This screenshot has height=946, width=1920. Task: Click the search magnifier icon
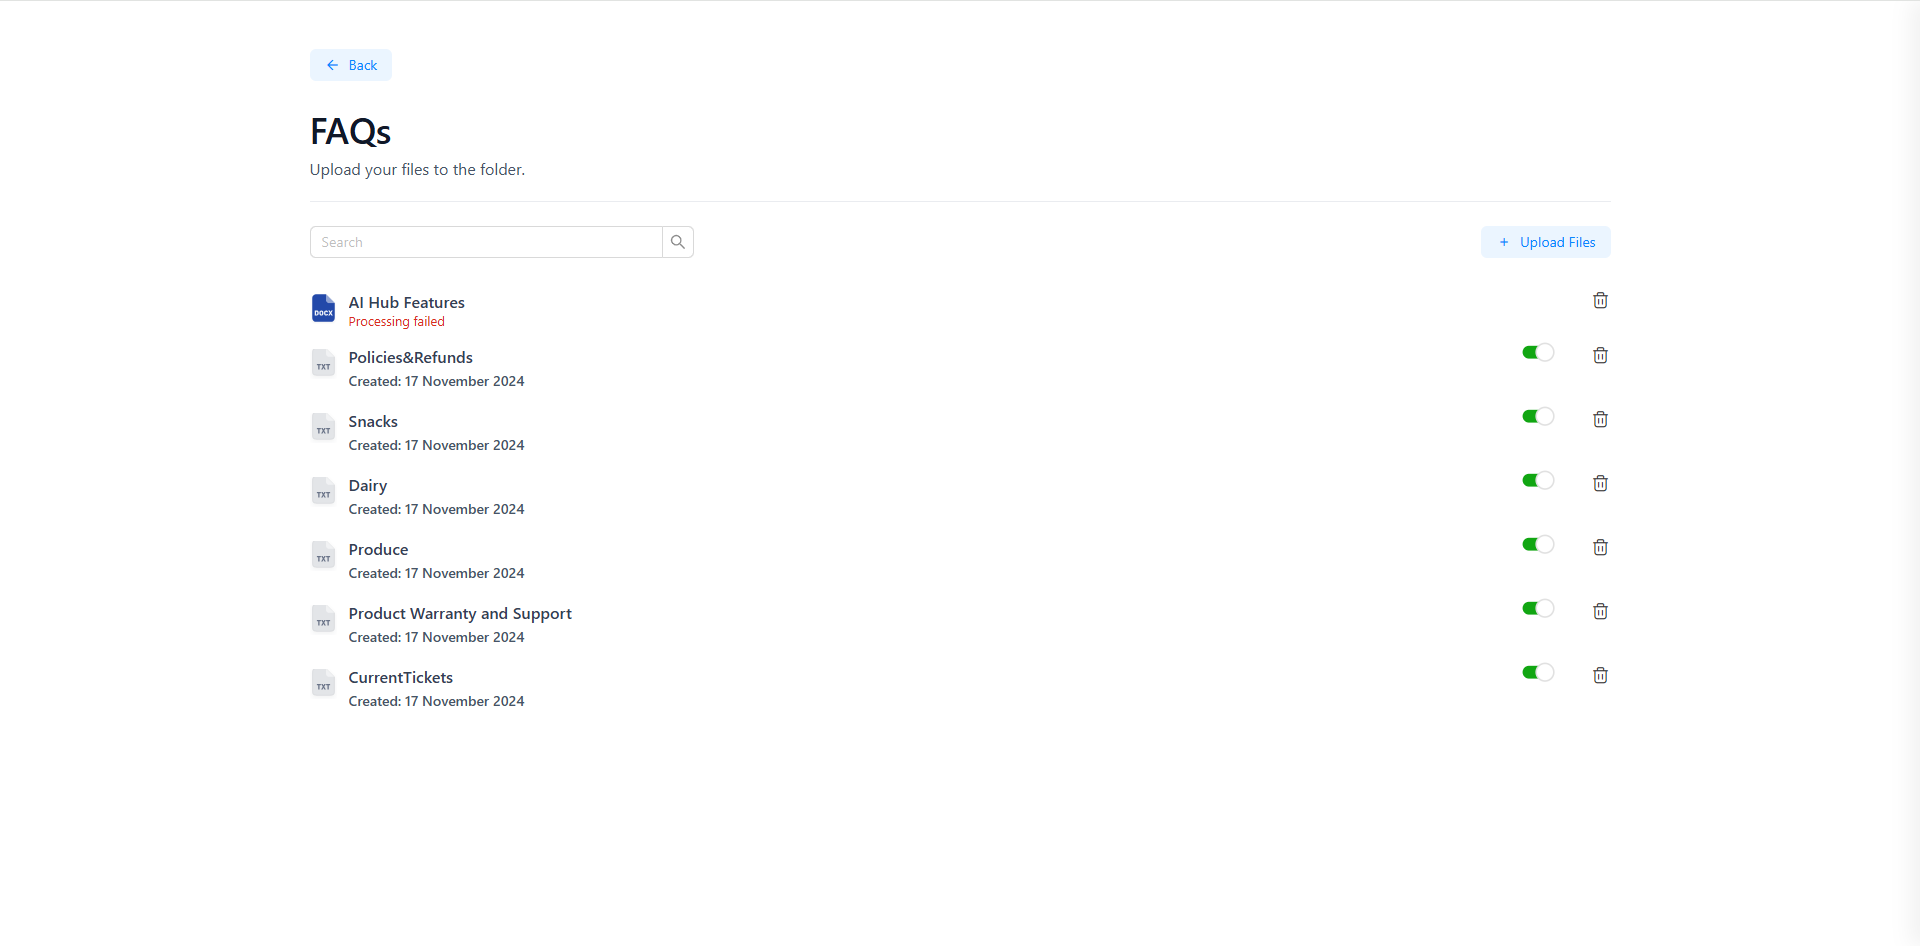pos(678,242)
